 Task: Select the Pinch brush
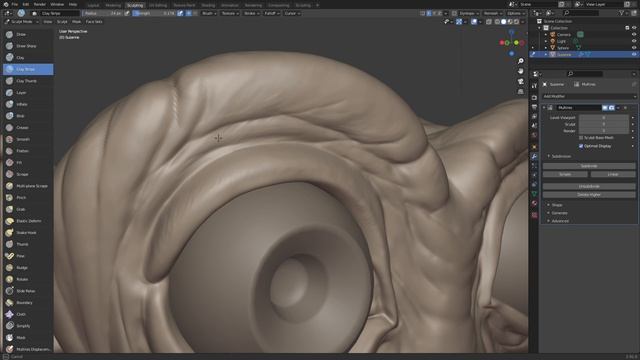click(x=28, y=198)
